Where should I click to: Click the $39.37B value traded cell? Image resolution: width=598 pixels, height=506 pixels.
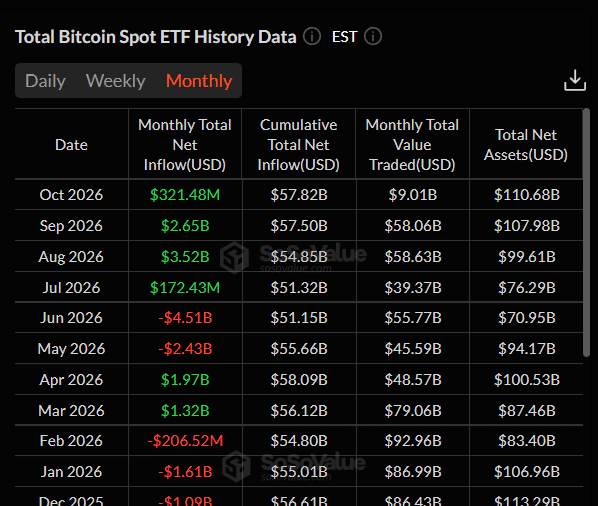point(413,288)
